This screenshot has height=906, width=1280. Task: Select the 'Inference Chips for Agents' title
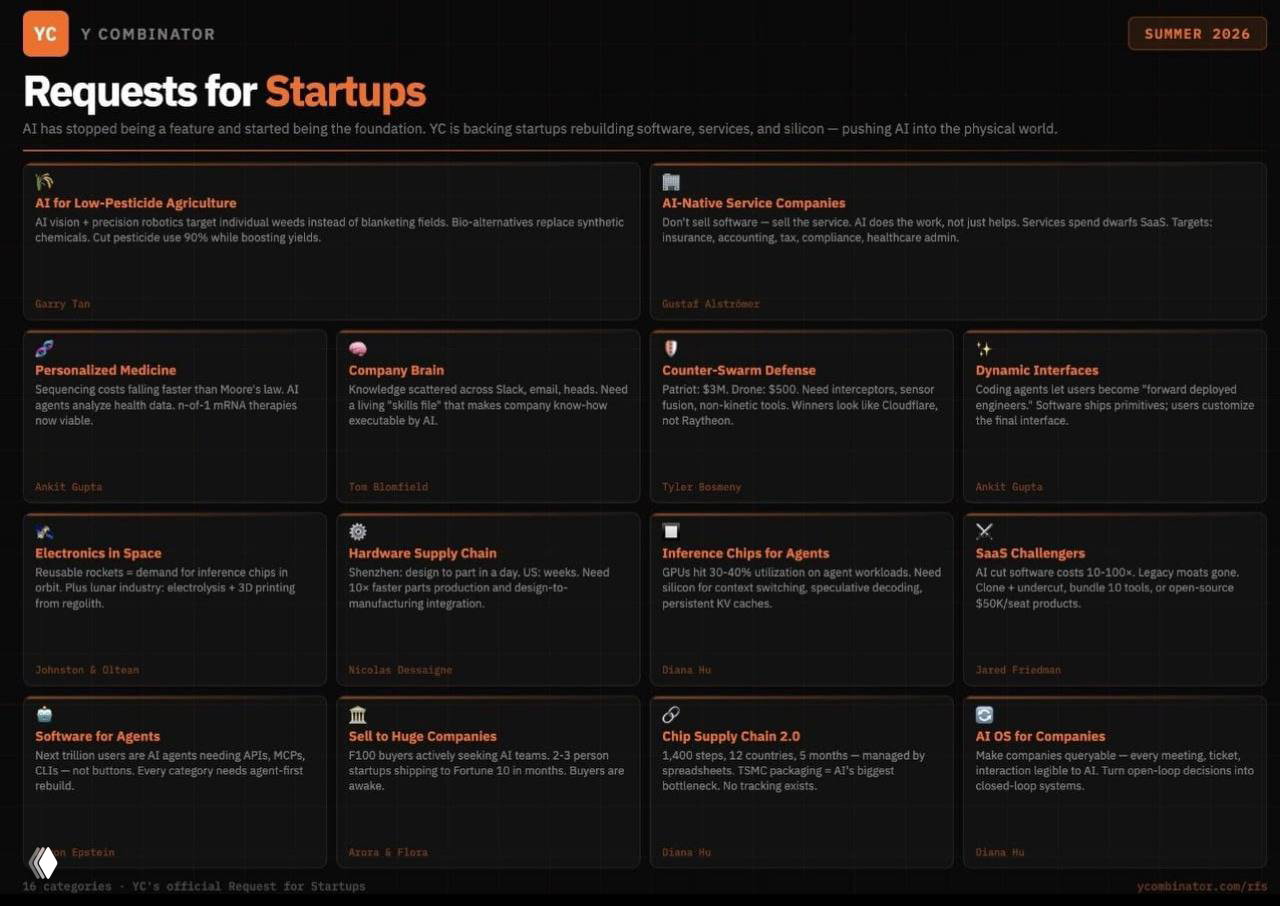point(746,553)
